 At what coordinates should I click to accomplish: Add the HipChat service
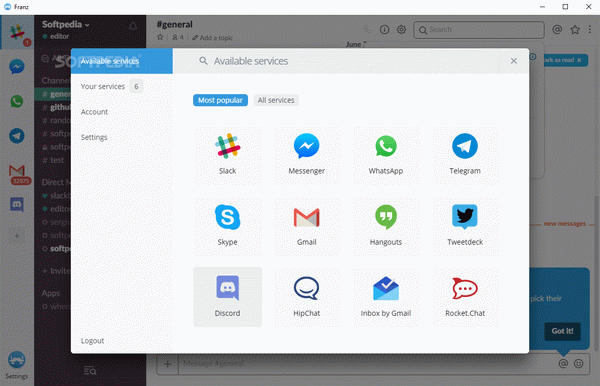click(307, 297)
